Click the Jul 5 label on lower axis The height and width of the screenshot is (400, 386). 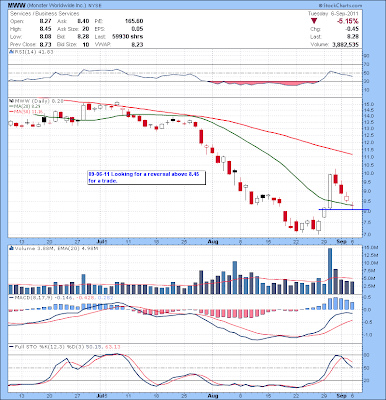tap(101, 396)
